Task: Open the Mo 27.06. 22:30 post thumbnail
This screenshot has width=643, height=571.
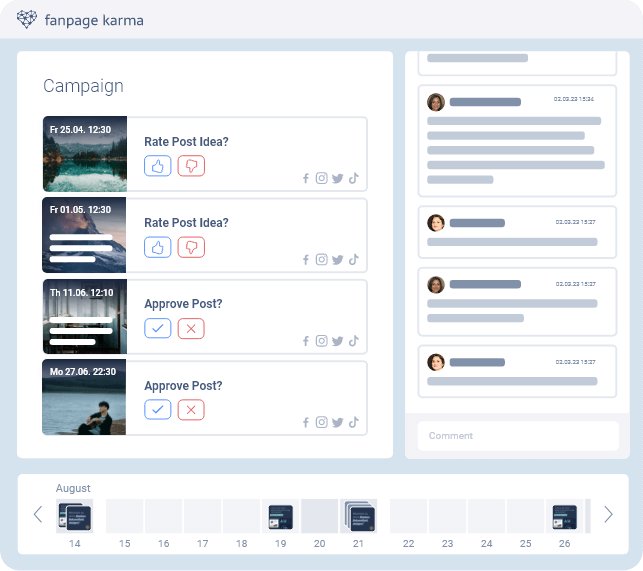Action: point(85,397)
